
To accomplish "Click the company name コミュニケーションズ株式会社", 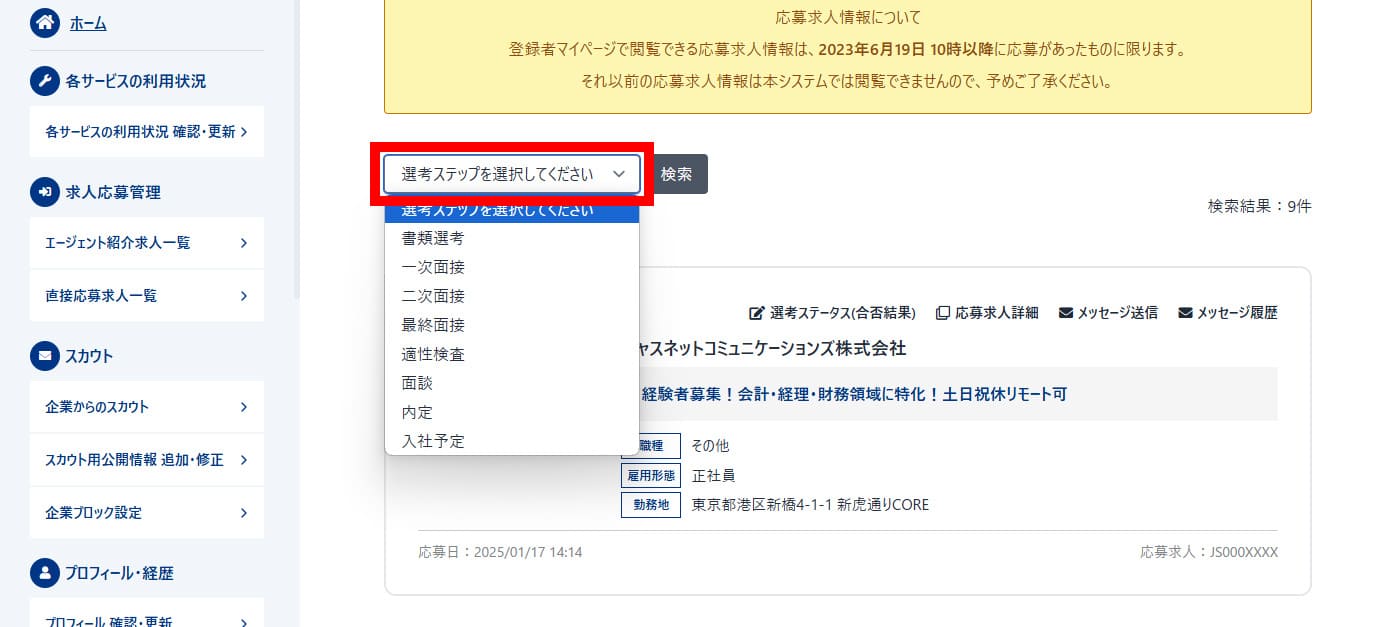I will coord(773,348).
